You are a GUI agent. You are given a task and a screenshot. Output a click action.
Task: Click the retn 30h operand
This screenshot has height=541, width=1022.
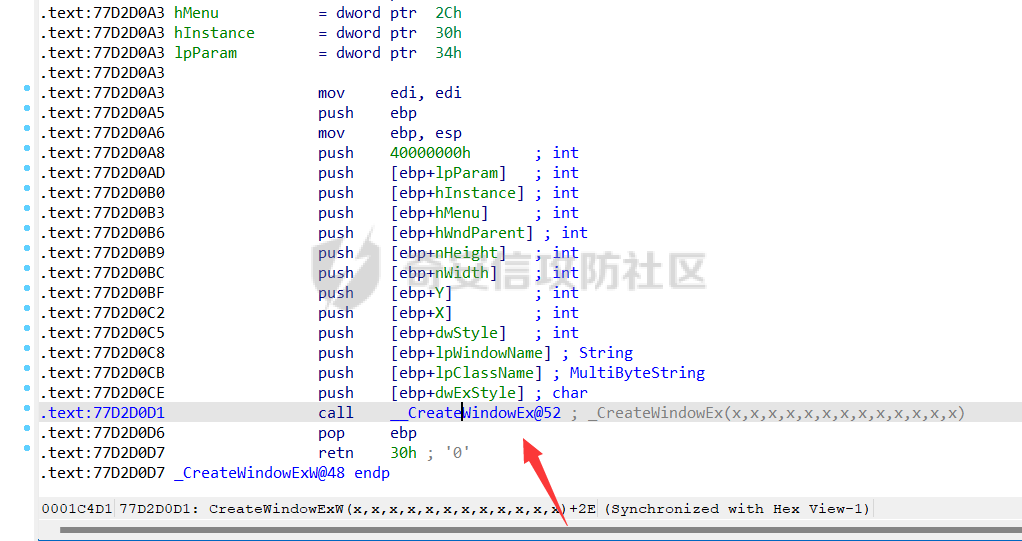click(403, 453)
